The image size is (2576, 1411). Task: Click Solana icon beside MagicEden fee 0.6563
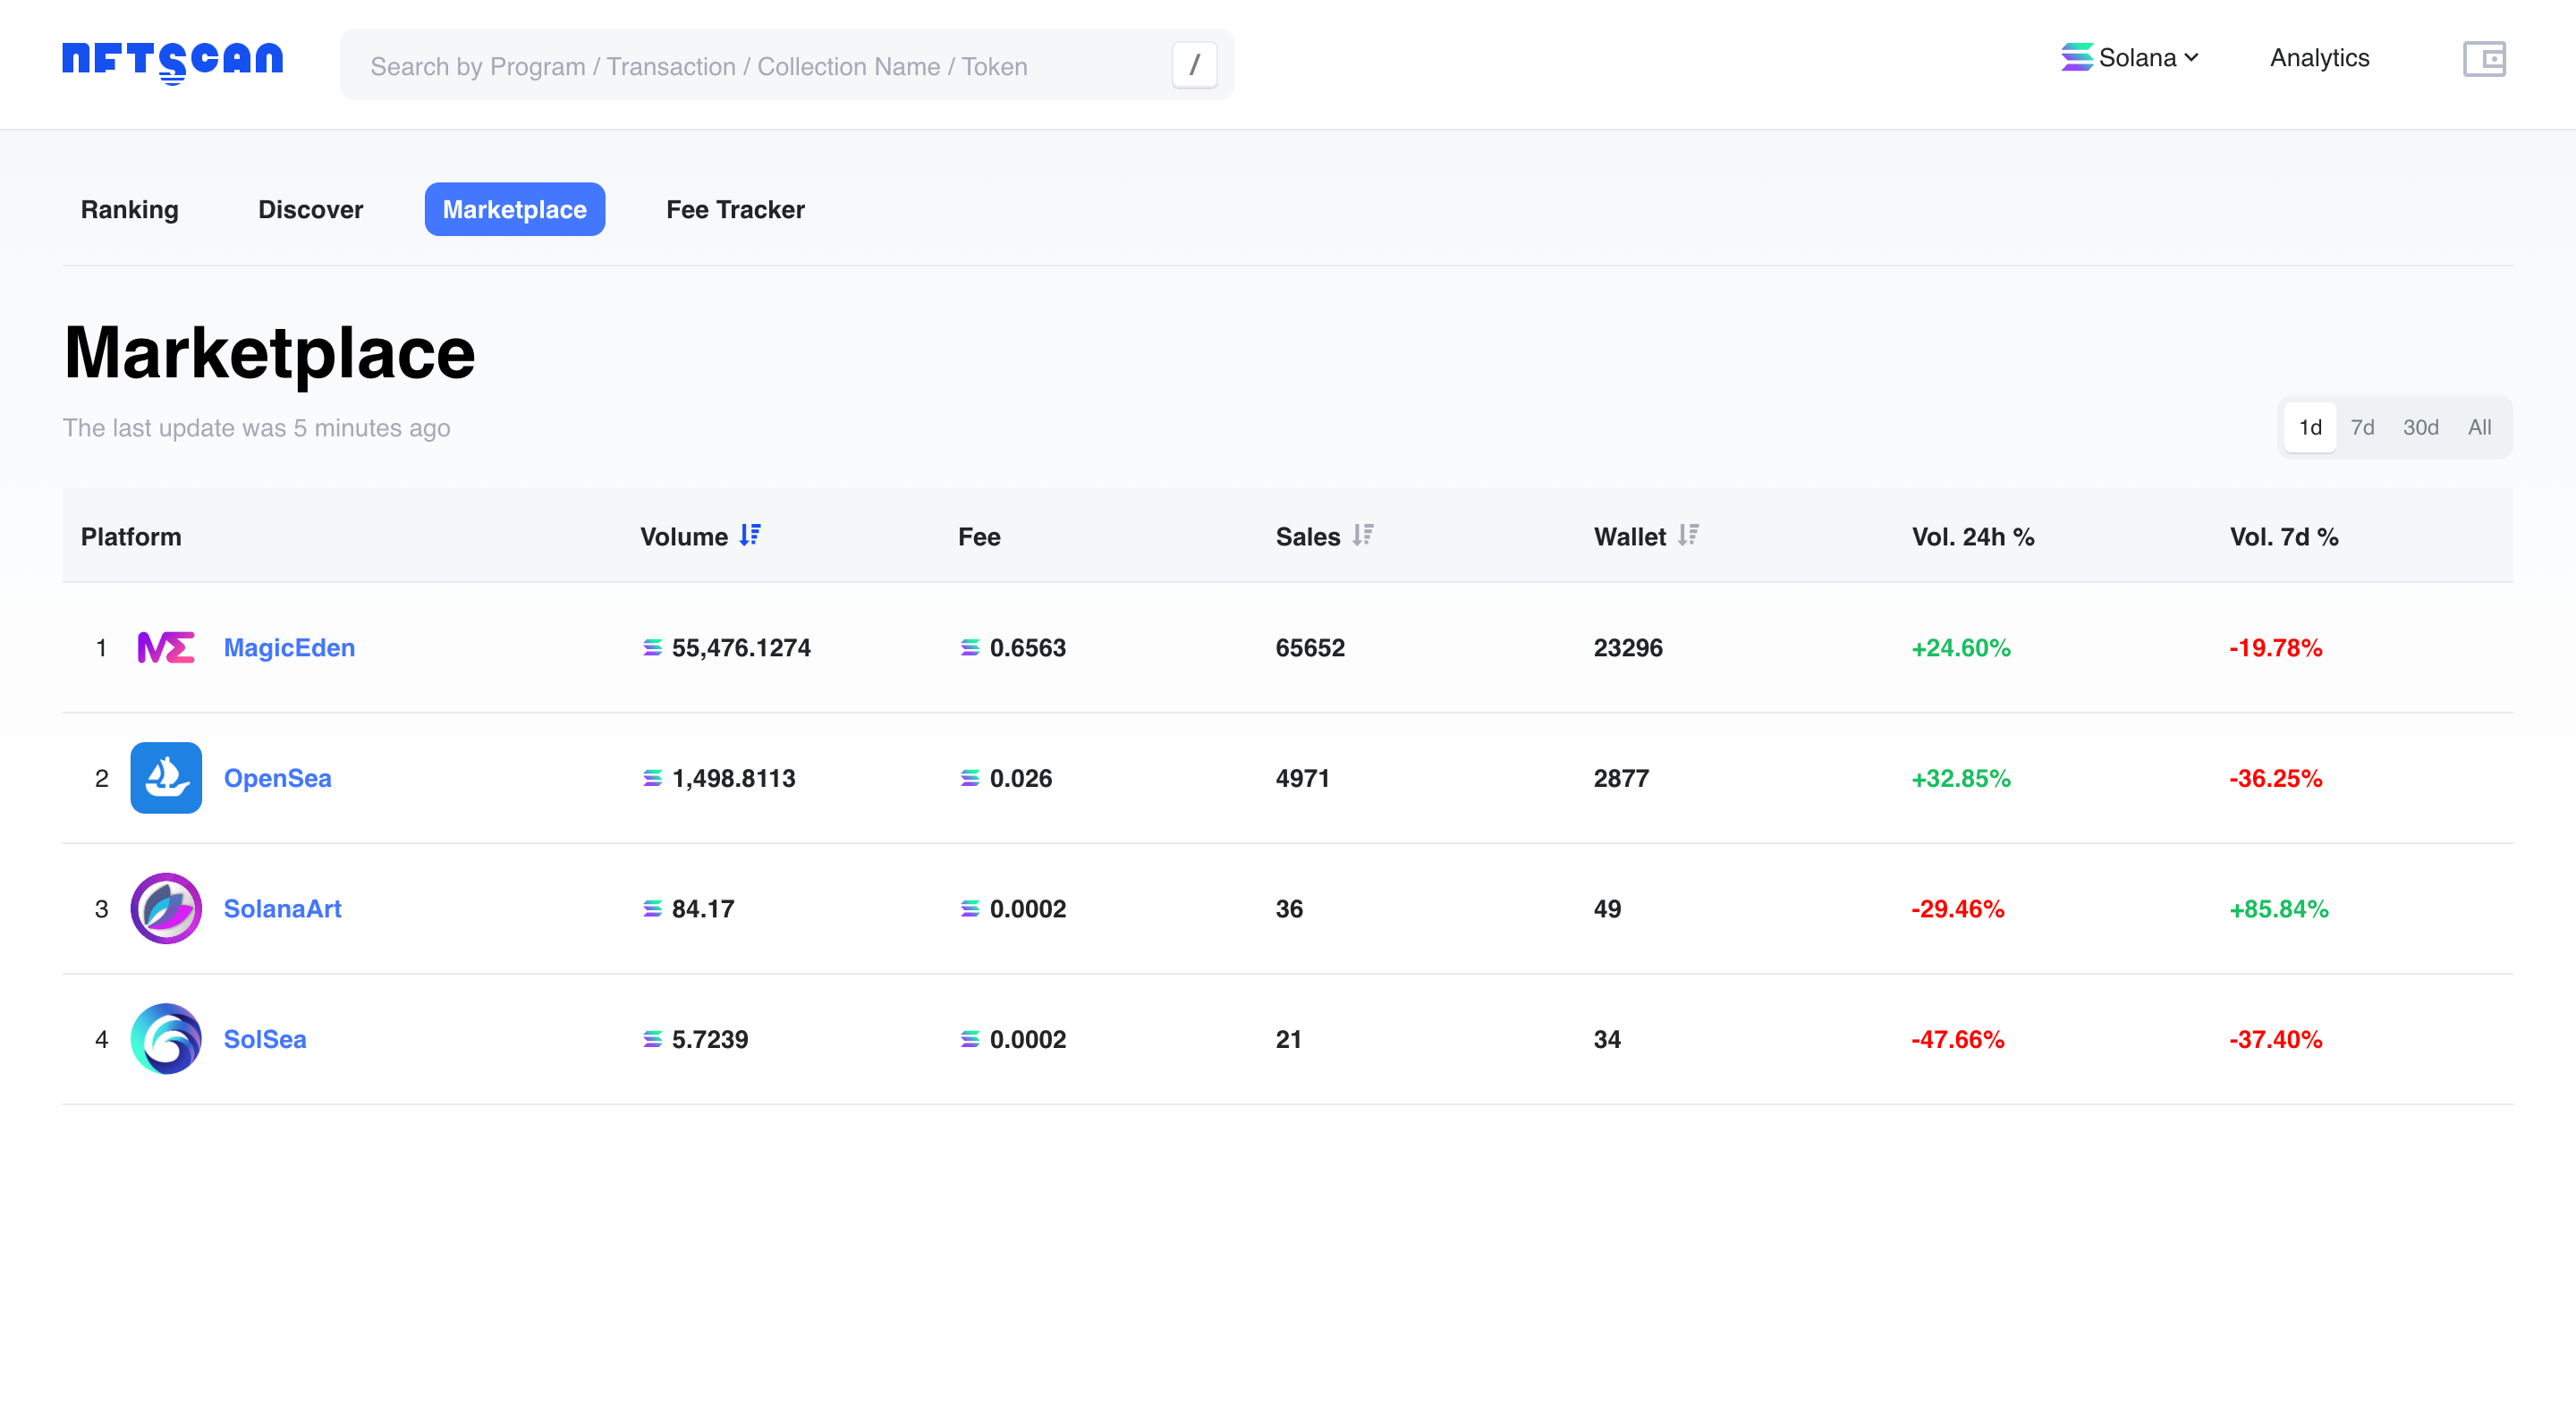(x=970, y=648)
